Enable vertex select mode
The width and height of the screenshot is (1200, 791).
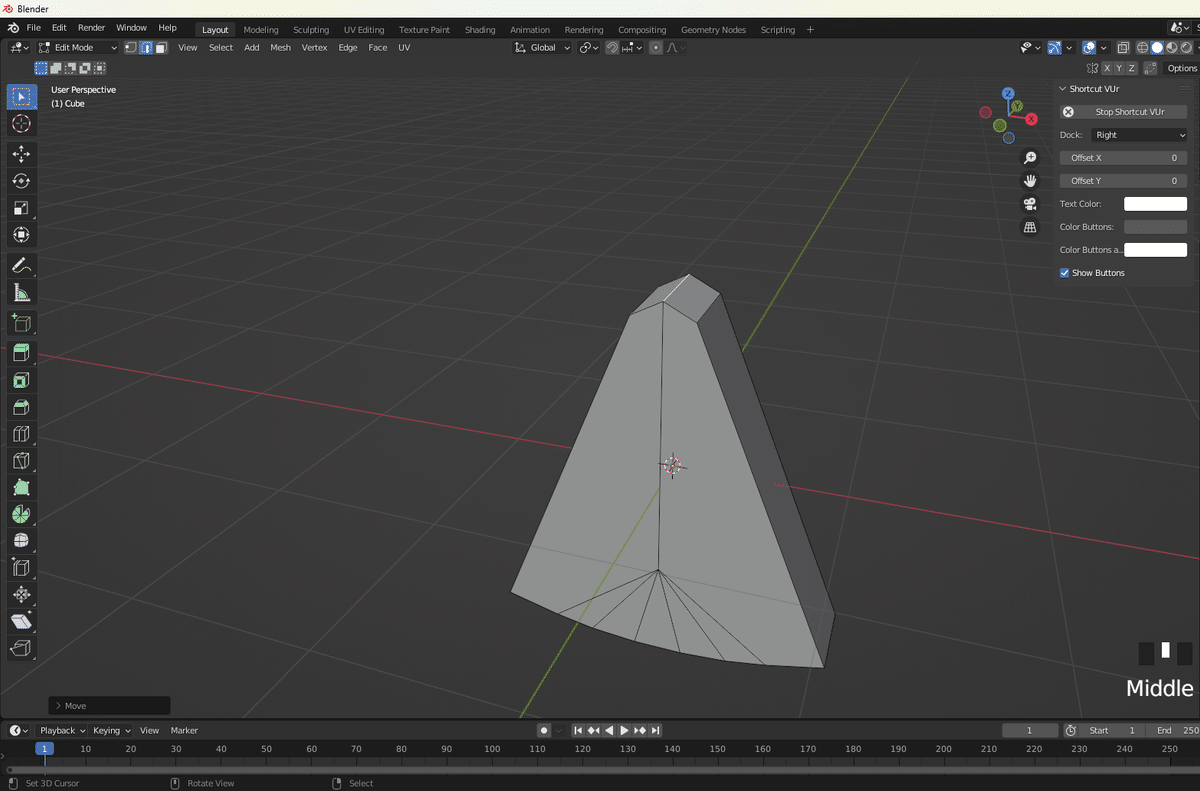[130, 48]
